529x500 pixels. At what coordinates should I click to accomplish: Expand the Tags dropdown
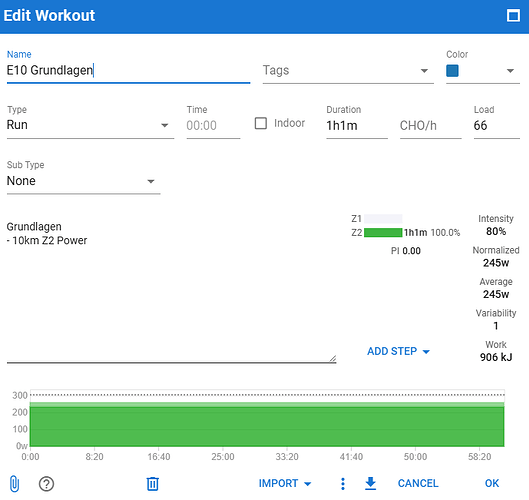pos(348,71)
